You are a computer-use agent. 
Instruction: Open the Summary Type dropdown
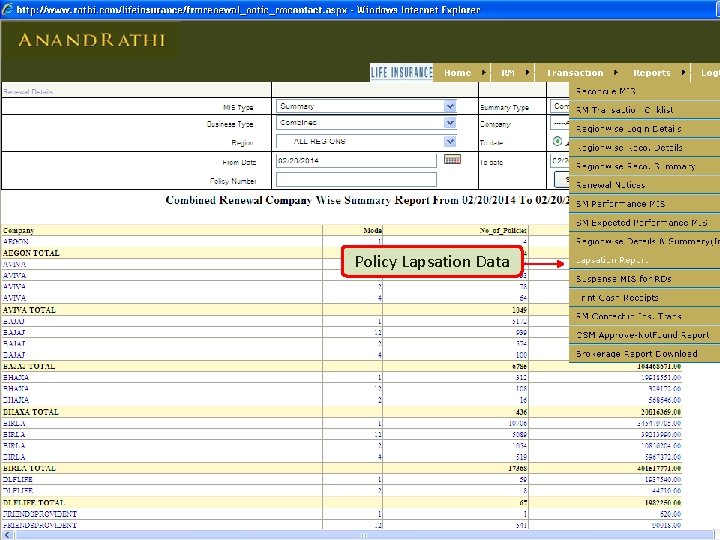pyautogui.click(x=560, y=107)
